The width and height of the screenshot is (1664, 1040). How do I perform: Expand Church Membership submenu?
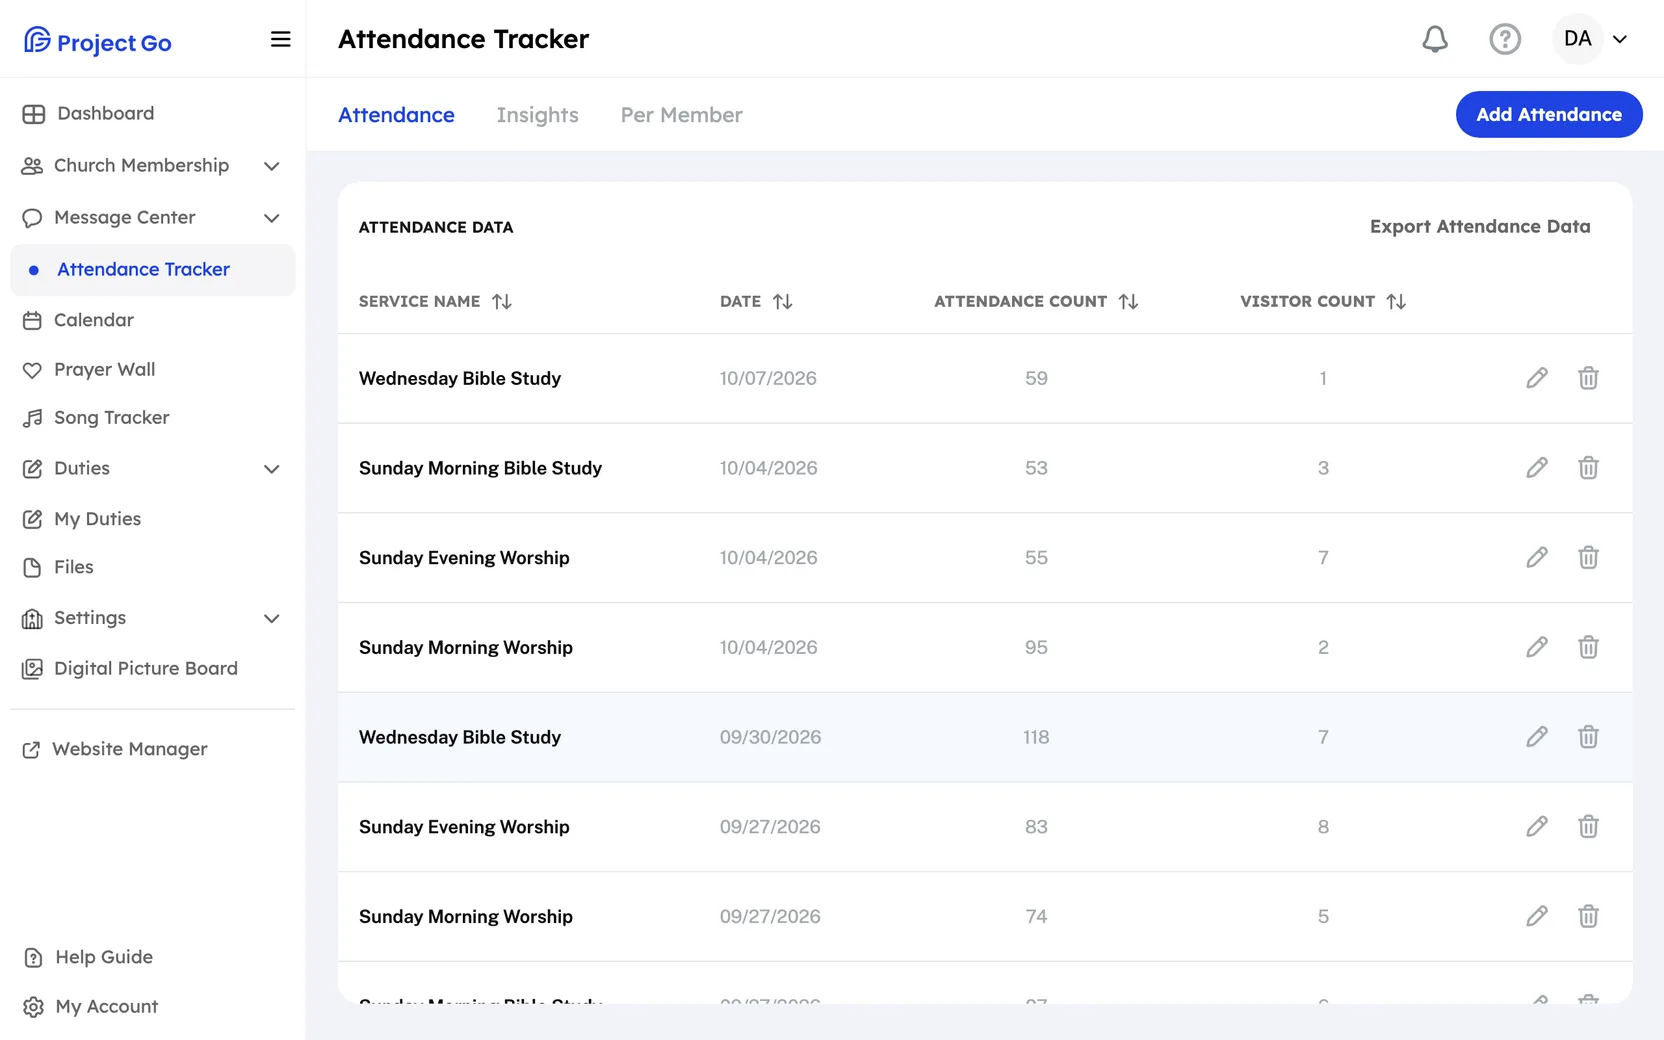(x=271, y=166)
